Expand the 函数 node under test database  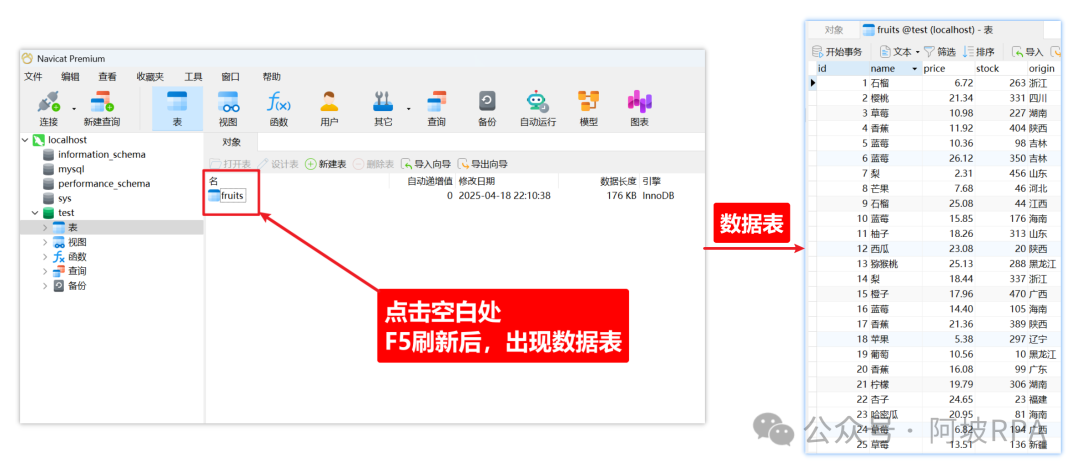pyautogui.click(x=45, y=257)
